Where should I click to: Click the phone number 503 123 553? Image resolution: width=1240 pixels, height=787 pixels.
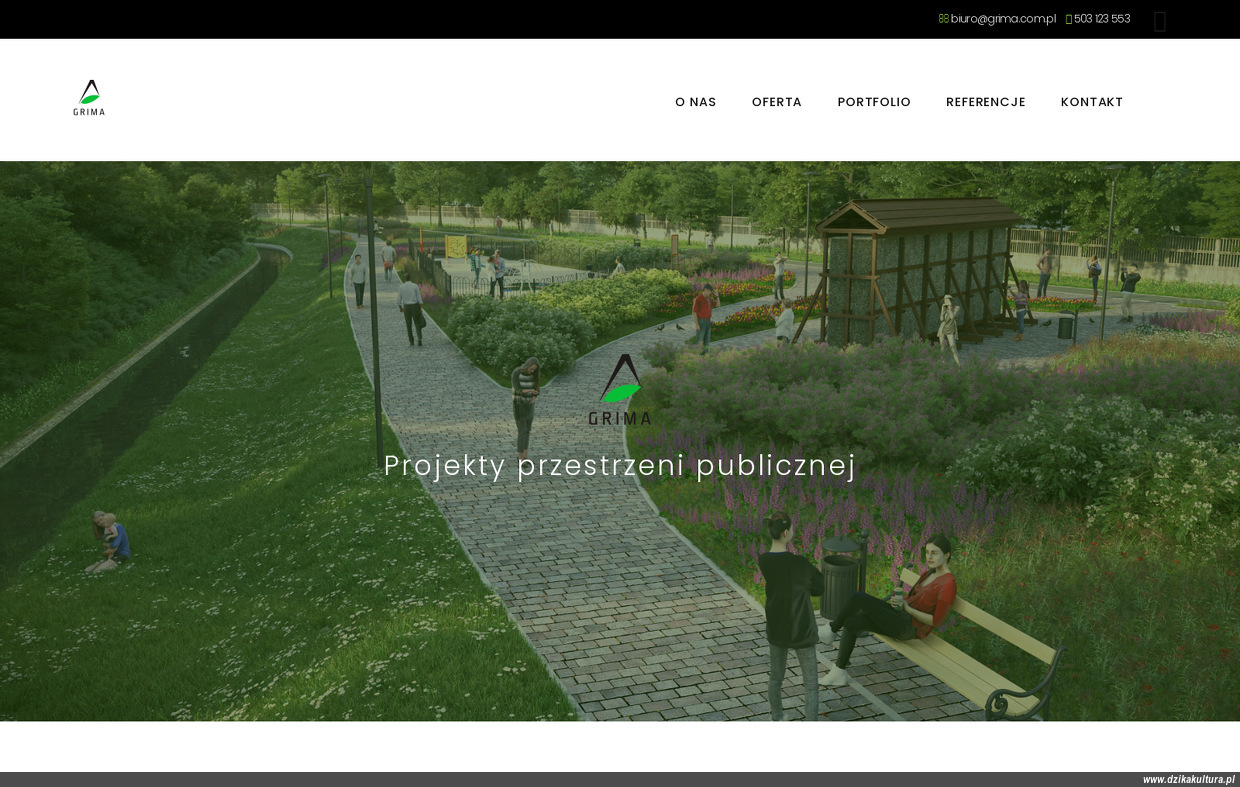point(1102,19)
